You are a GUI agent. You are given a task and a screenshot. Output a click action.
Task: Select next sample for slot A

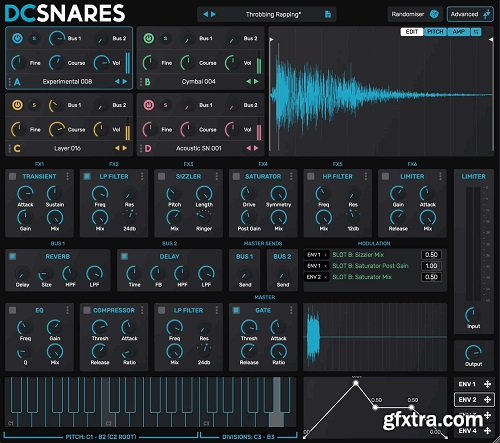coord(125,81)
